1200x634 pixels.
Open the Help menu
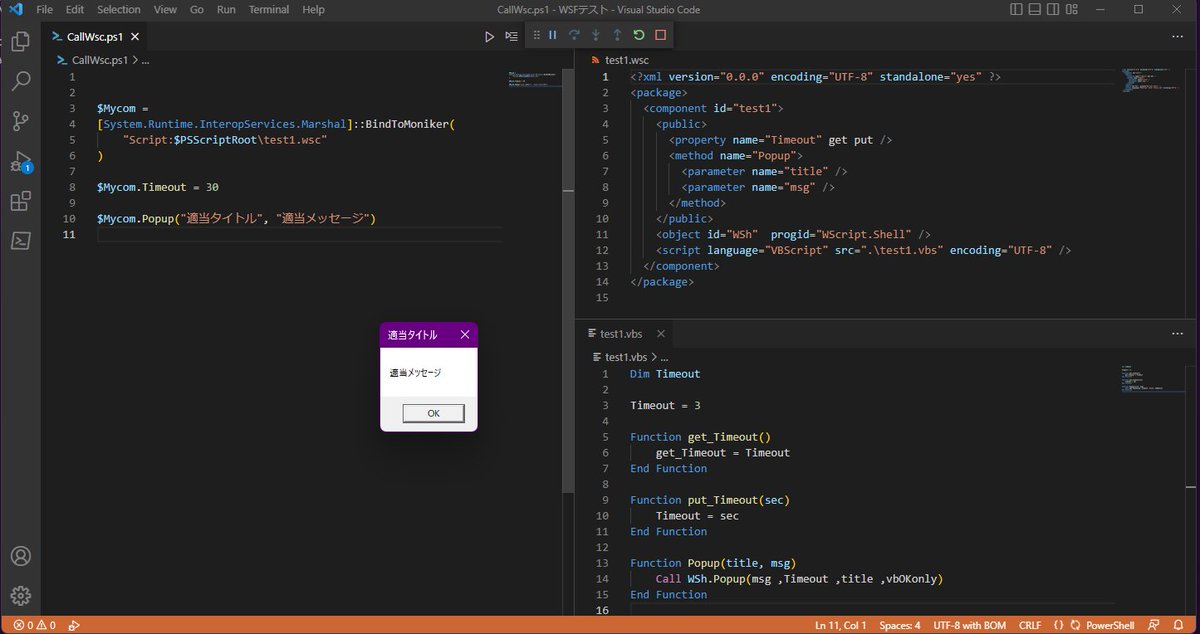[x=313, y=9]
